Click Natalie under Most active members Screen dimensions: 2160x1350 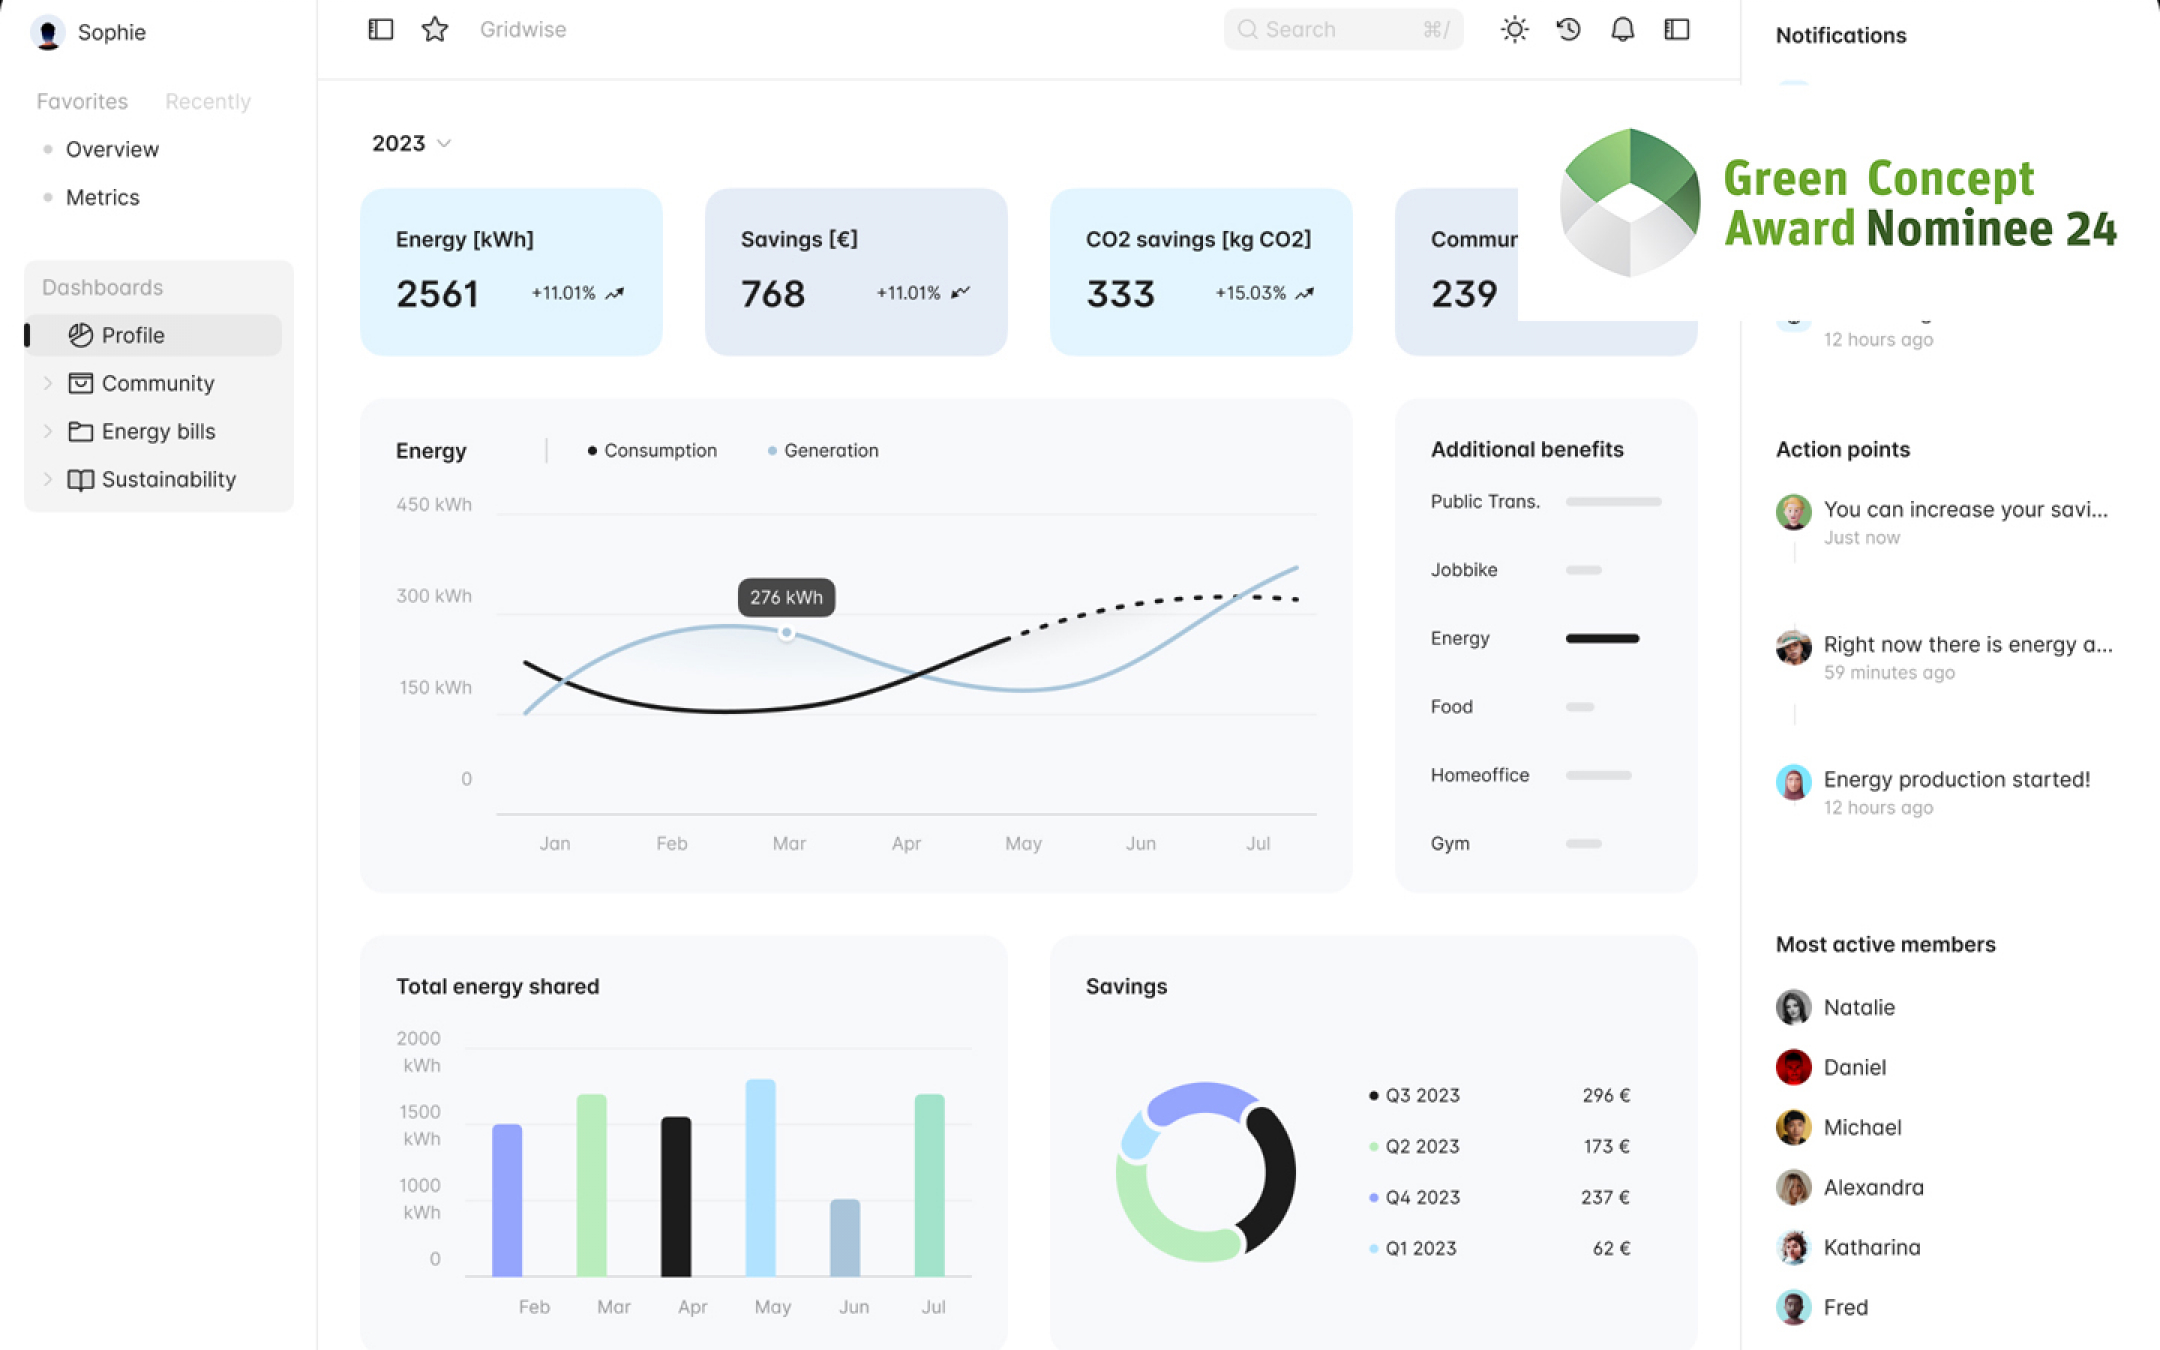click(1858, 1007)
